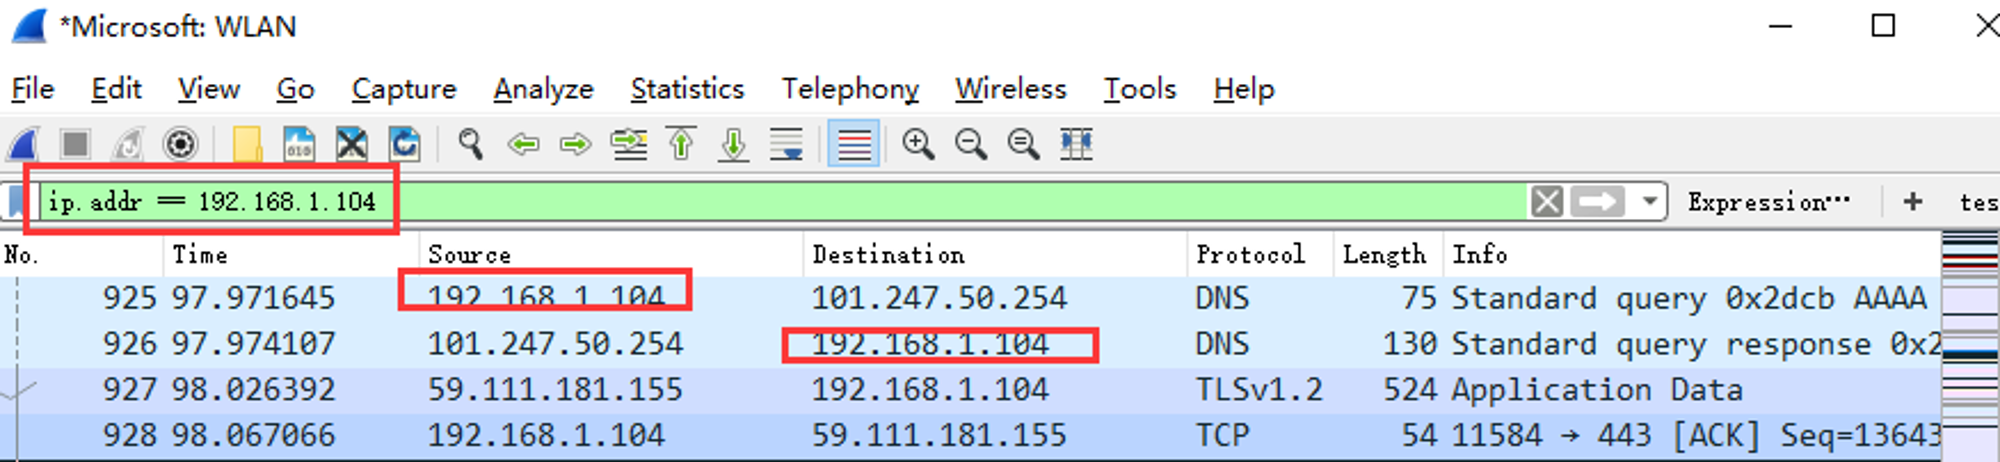Sort by the Protocol column header
Viewport: 2000px width, 462px height.
tap(1260, 255)
